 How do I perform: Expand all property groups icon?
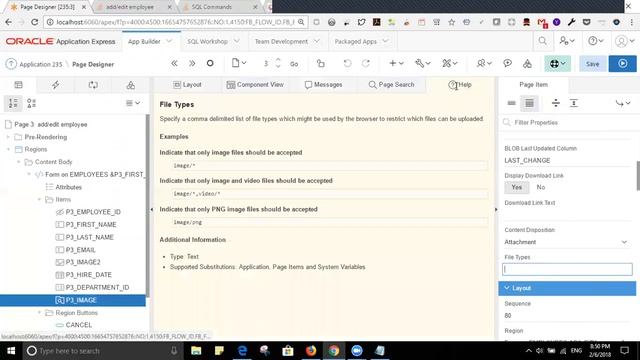(573, 103)
